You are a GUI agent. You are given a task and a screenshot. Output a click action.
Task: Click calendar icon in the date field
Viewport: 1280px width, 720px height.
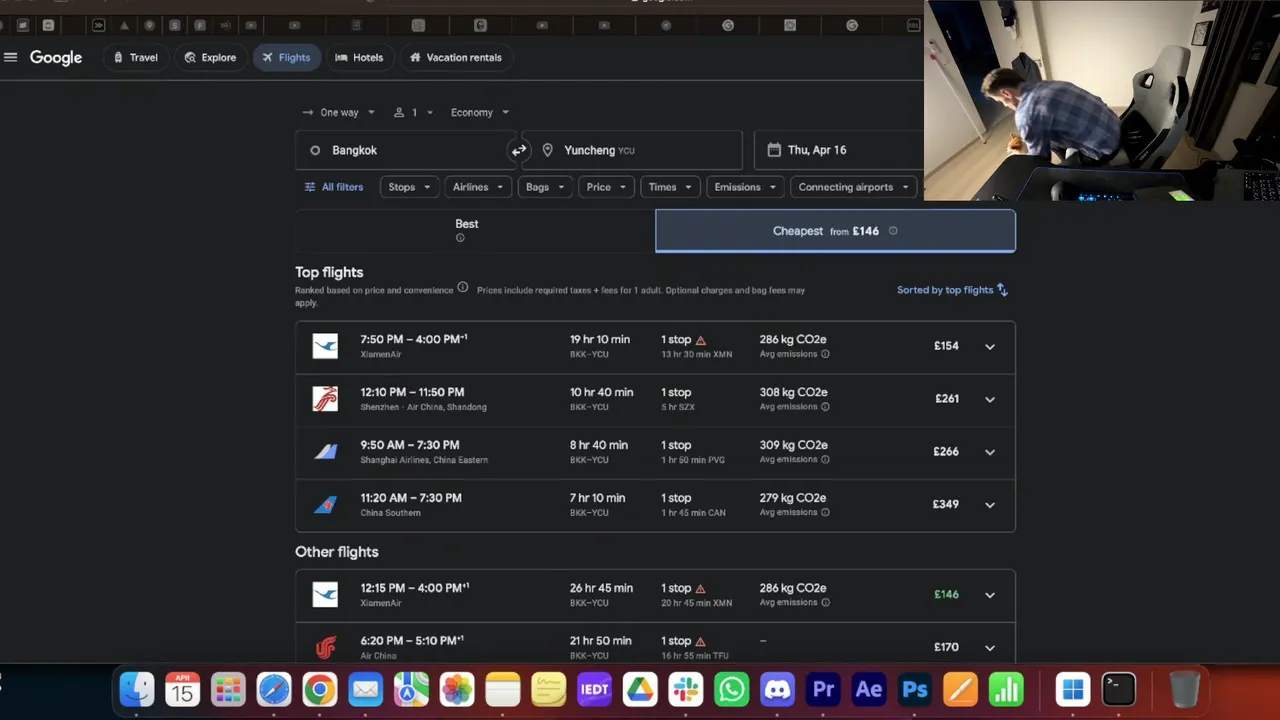point(773,150)
